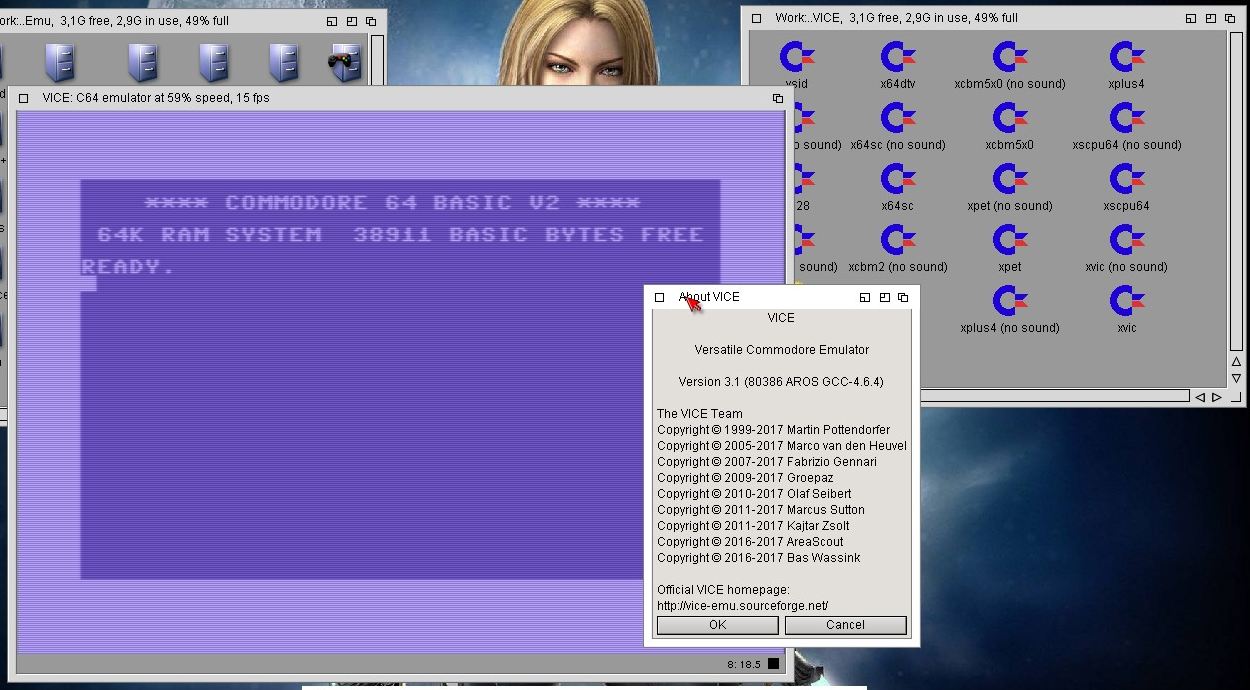Click the Kajtar Zsolt copyright line
The height and width of the screenshot is (690, 1250).
(x=753, y=526)
